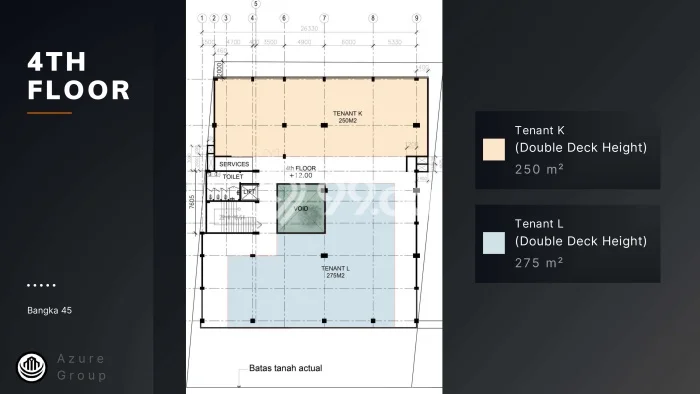
Task: Click the SERVICES room label
Action: coord(234,164)
